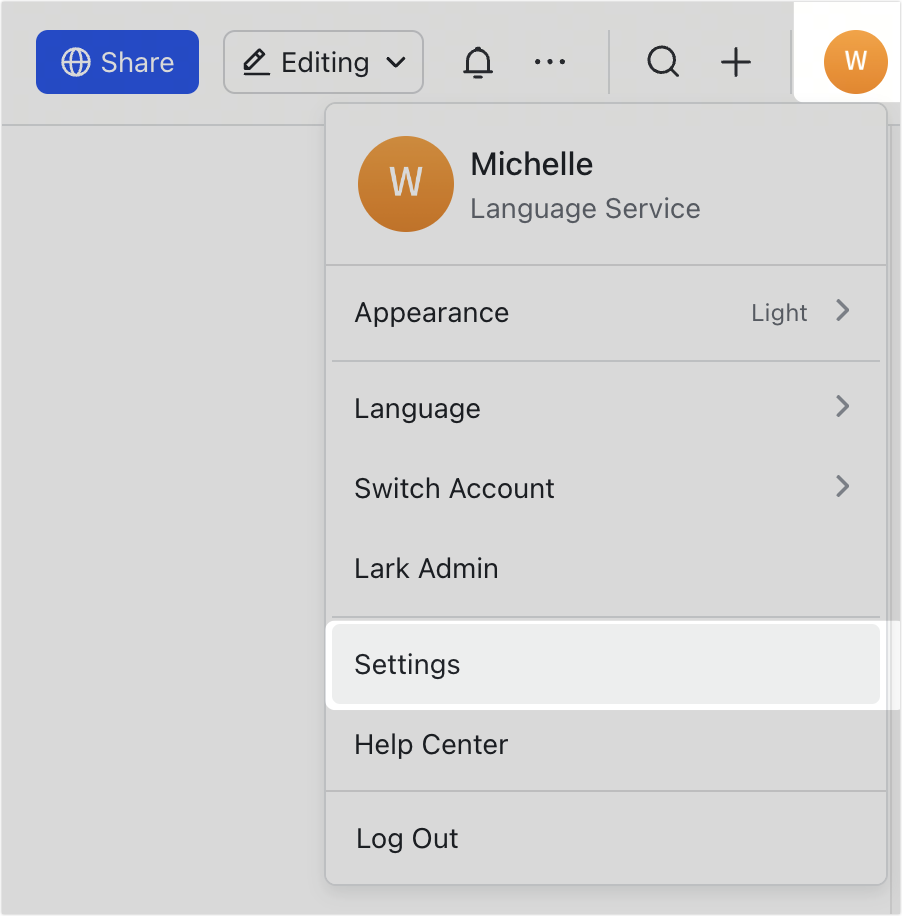The width and height of the screenshot is (902, 916).
Task: Click the Michelle name text
Action: coord(532,164)
